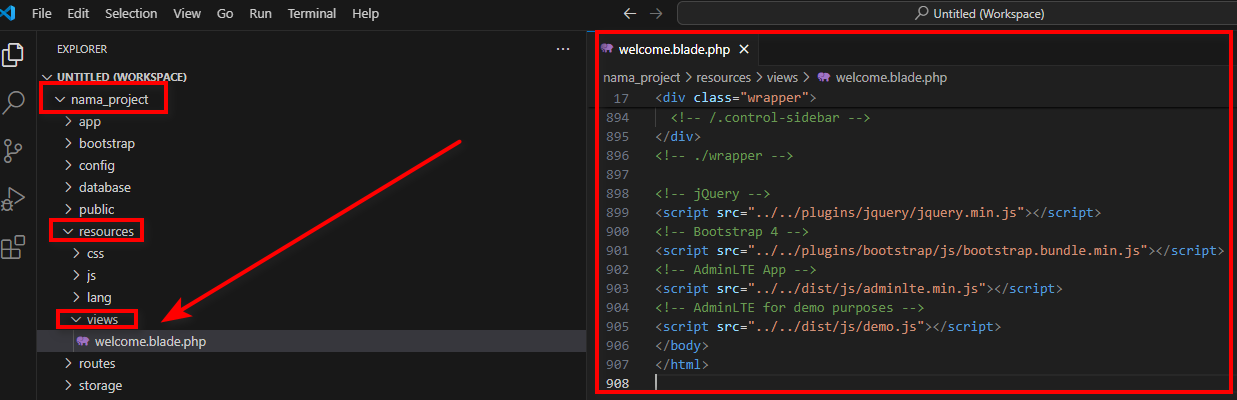Expand the css folder
The height and width of the screenshot is (400, 1237).
pyautogui.click(x=312, y=254)
